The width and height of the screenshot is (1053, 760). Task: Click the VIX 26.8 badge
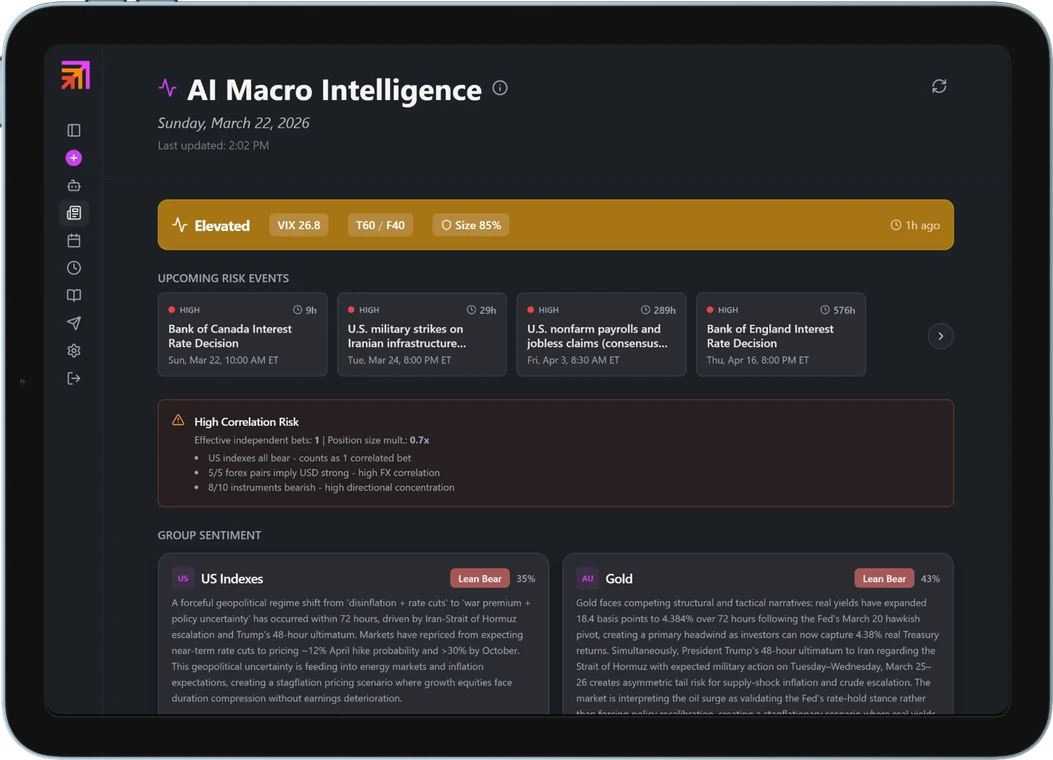[x=299, y=225]
